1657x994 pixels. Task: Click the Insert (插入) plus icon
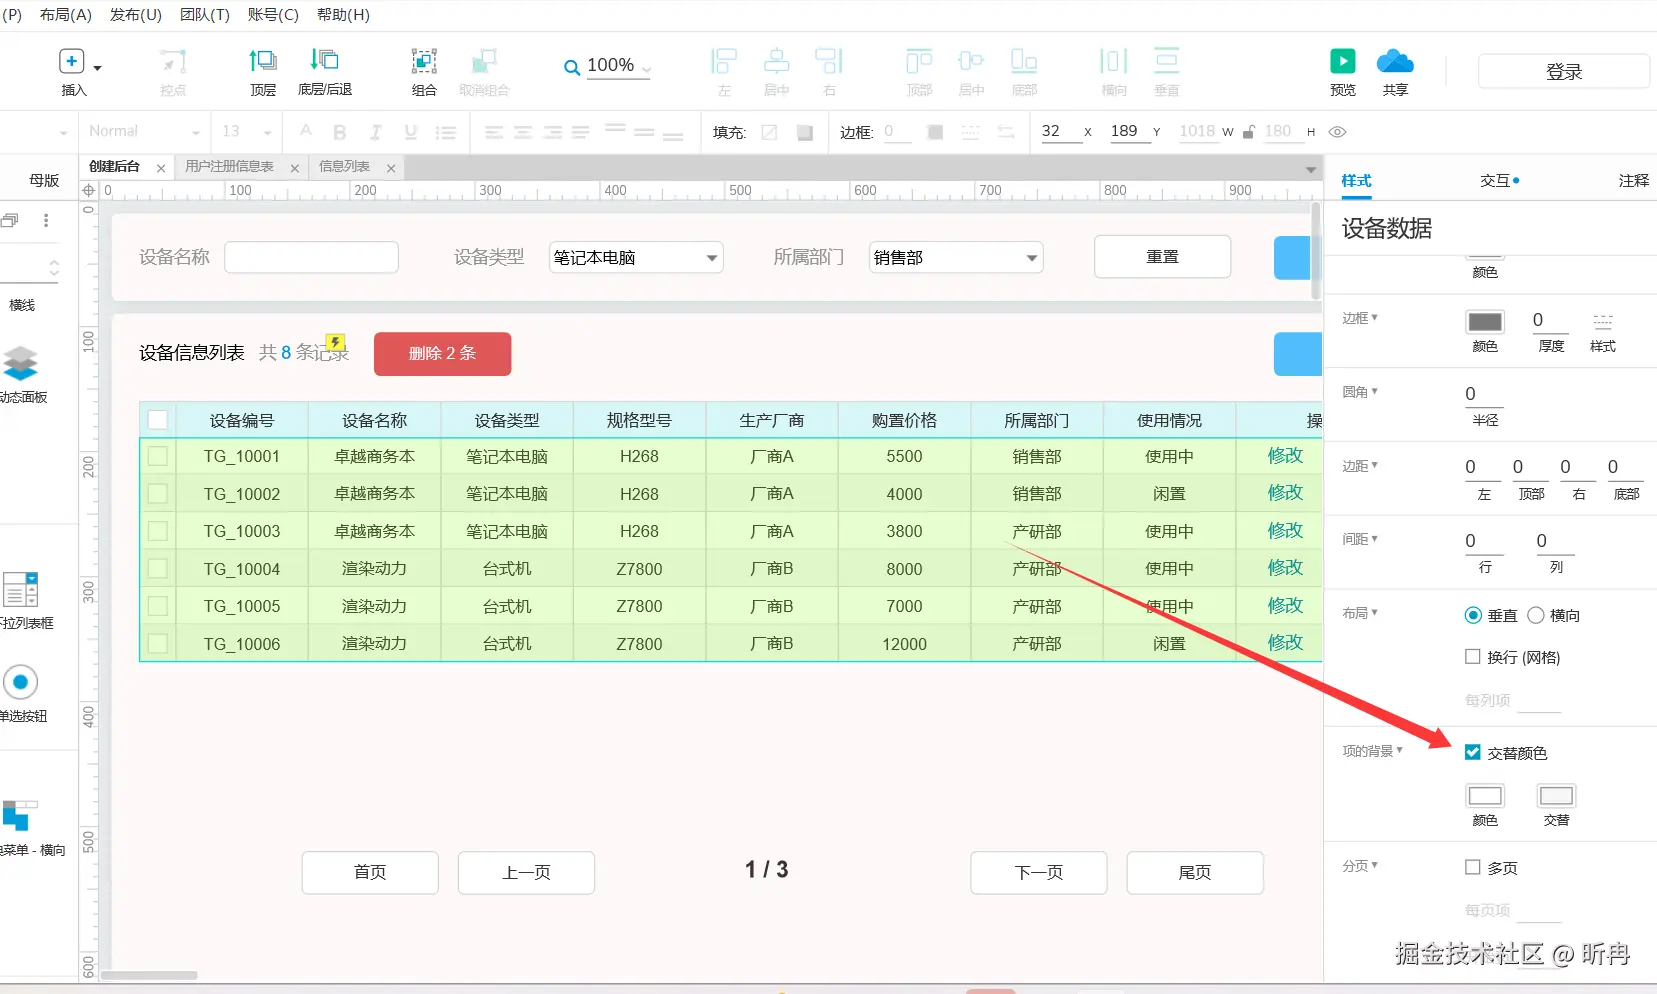click(x=72, y=62)
